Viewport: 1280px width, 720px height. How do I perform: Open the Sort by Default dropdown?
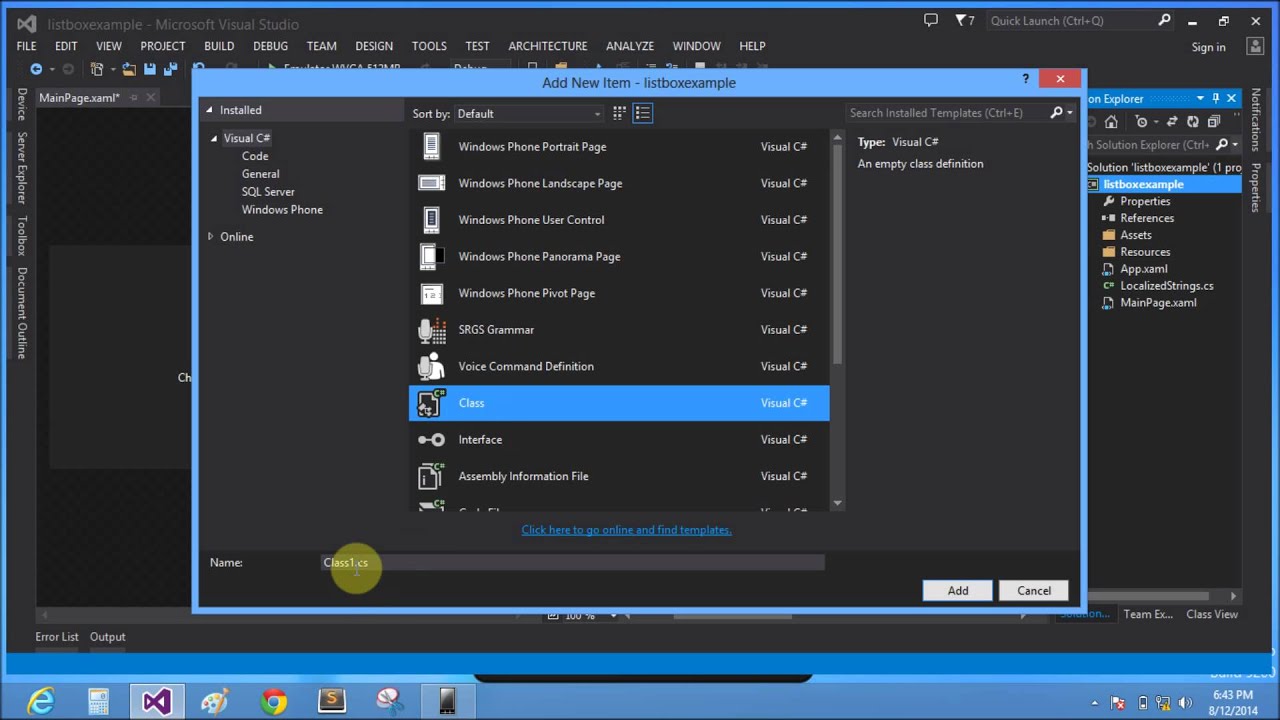530,113
